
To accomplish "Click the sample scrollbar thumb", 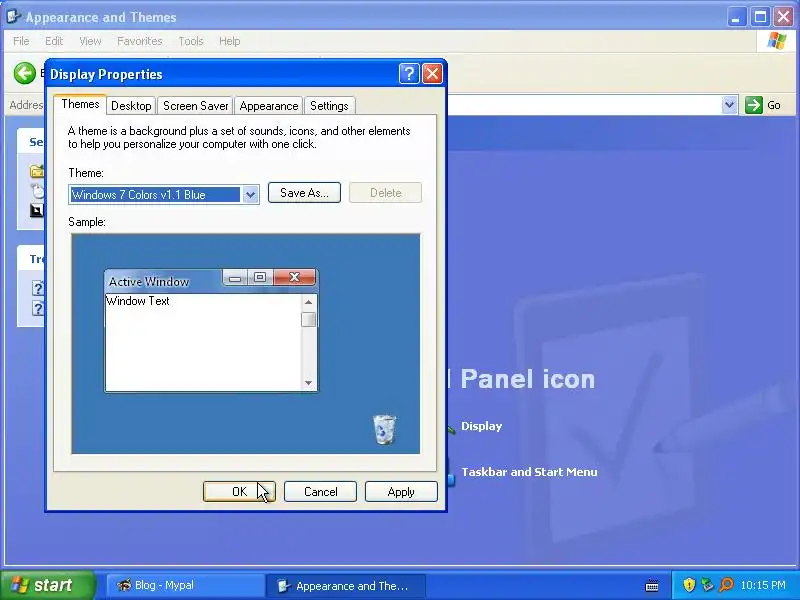I will 308,319.
